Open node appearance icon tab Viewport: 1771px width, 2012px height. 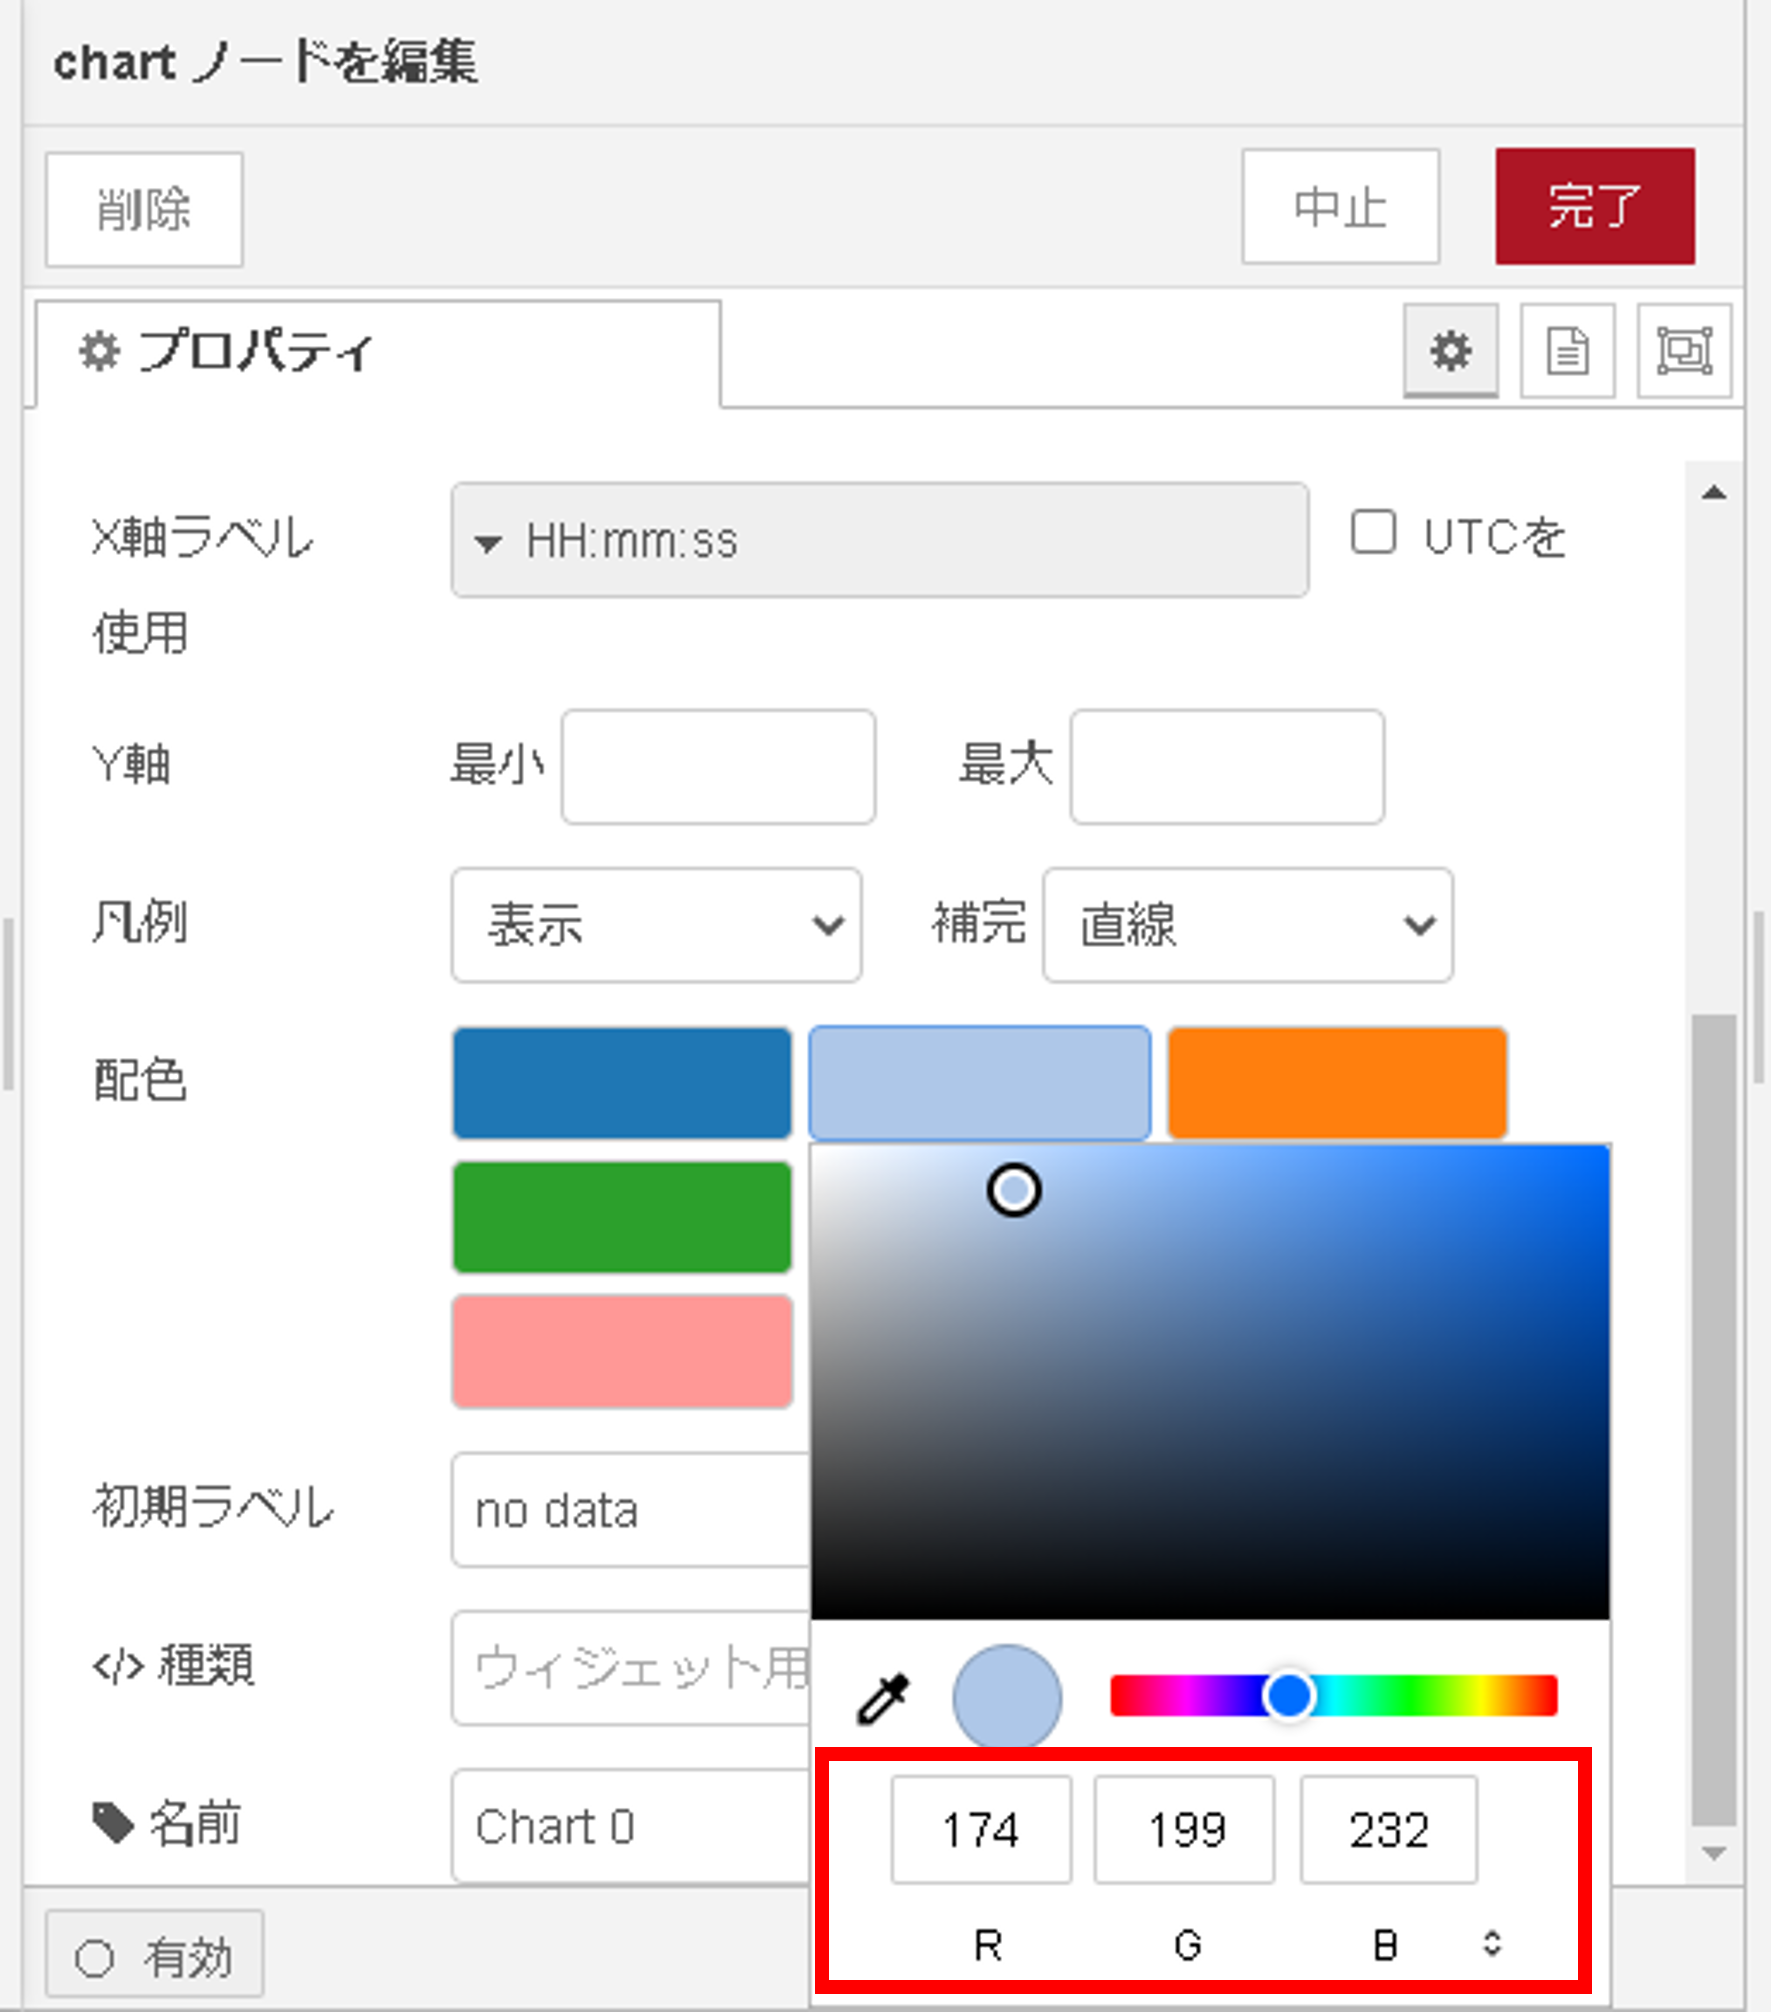[1684, 351]
